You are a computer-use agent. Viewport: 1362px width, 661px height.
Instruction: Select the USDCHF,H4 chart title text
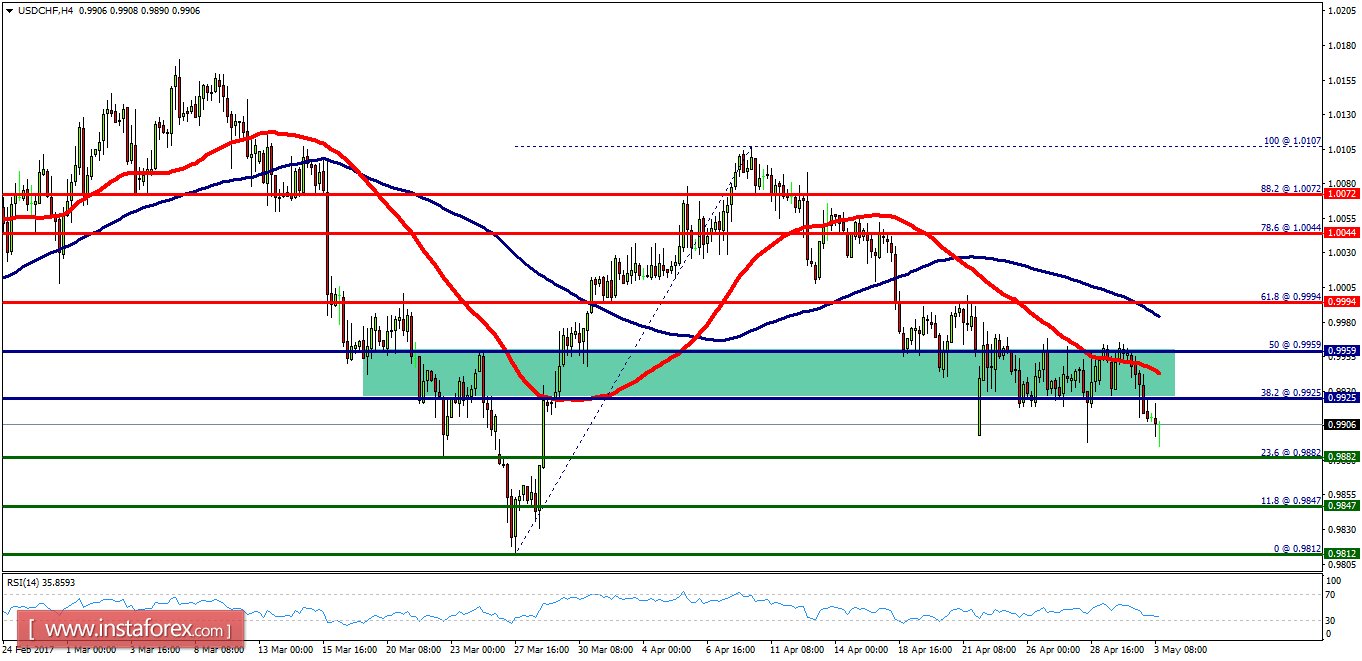45,9
